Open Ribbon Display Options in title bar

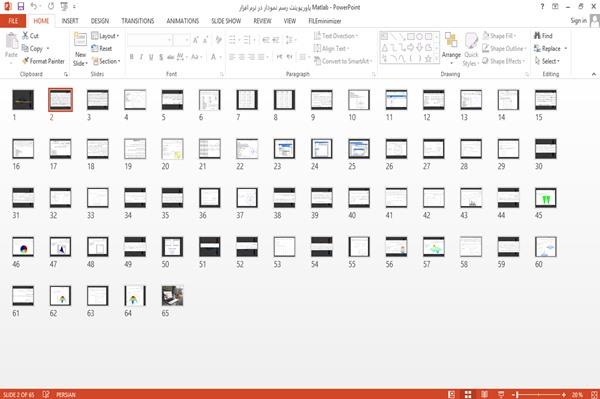[x=555, y=7]
